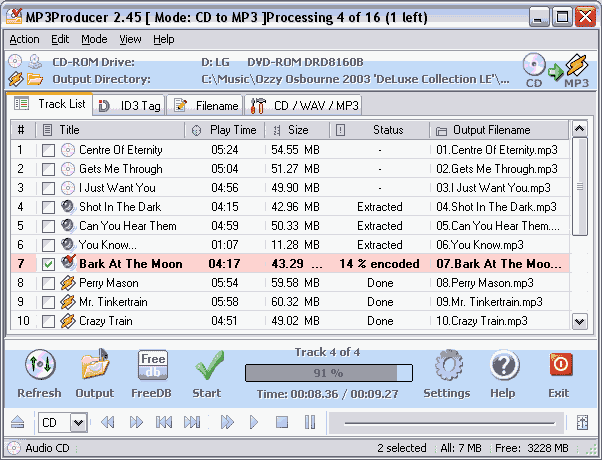Sort by Output Filename column header
The height and width of the screenshot is (460, 602).
coord(499,130)
